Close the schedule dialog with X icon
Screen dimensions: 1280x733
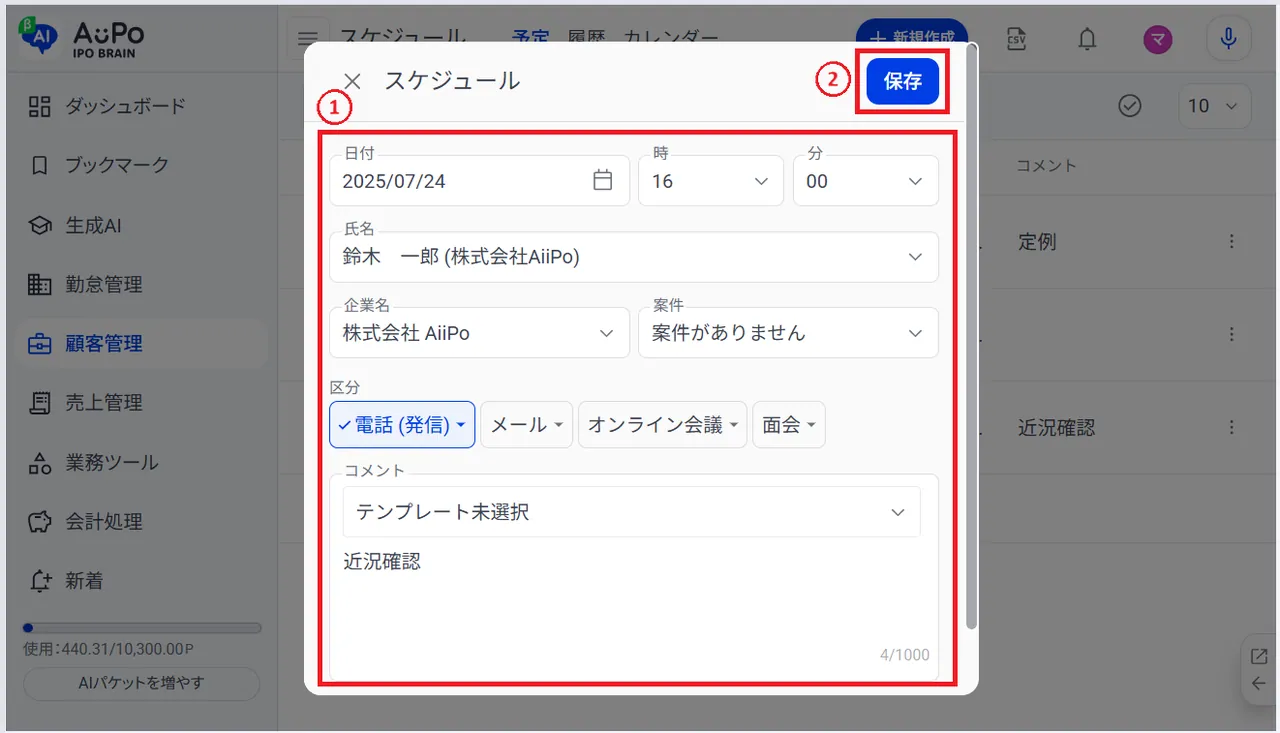tap(352, 81)
